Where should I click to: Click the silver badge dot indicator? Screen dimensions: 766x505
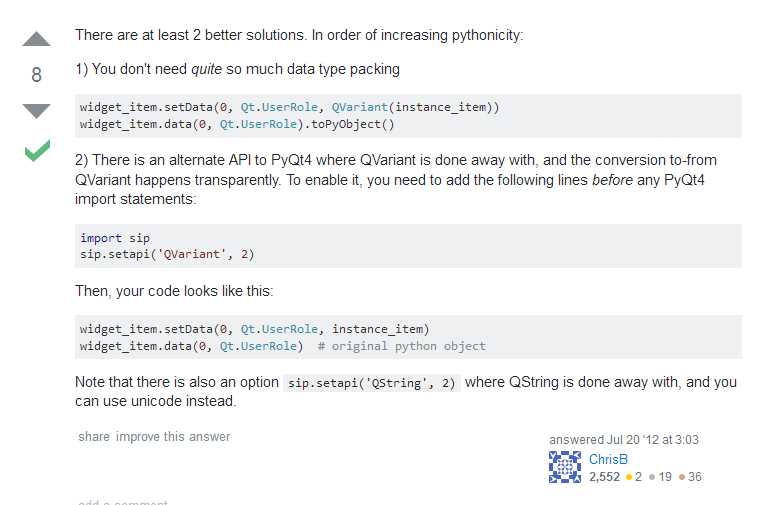tap(652, 477)
